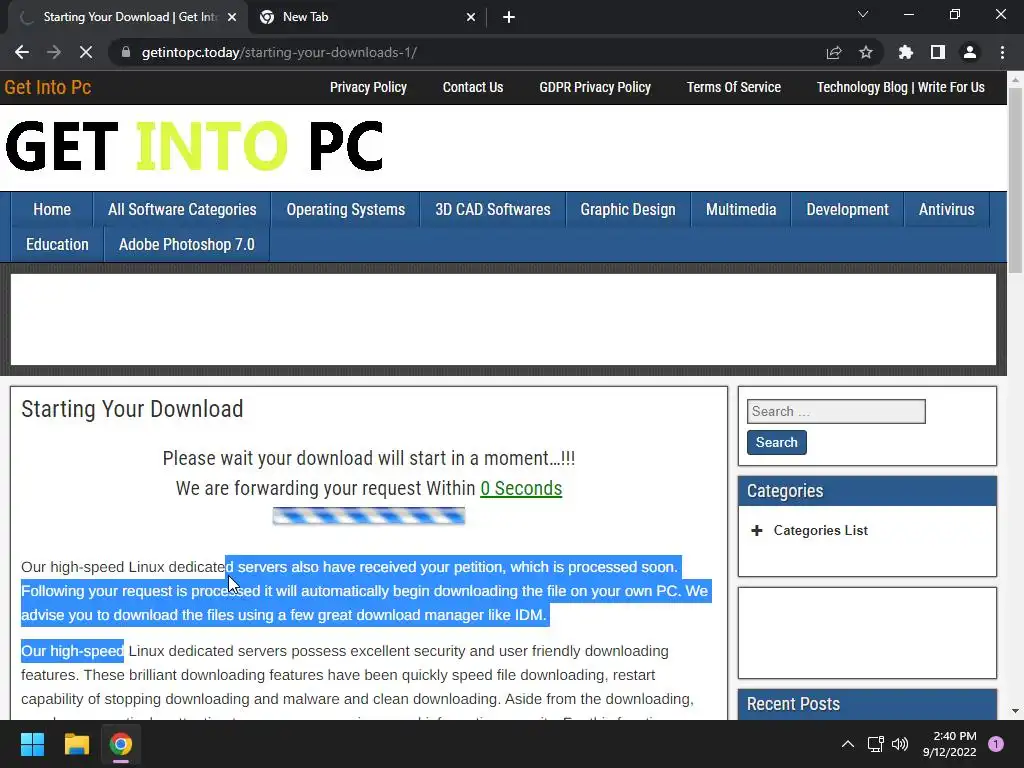Open the Extensions puzzle icon

coord(906,52)
